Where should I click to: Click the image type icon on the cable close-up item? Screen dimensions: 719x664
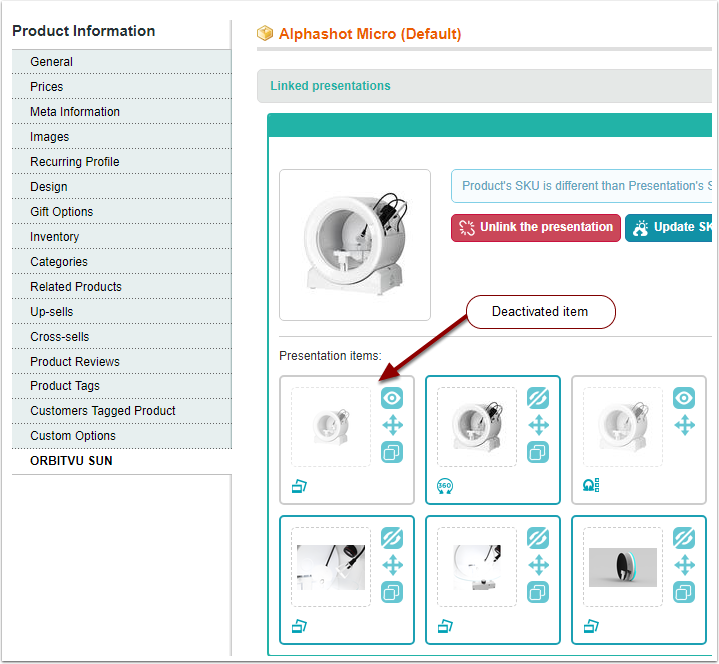pos(299,625)
